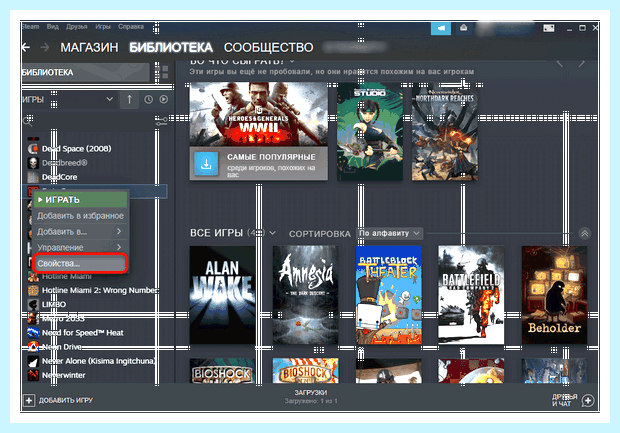Collapse section with the double-chevron up icon
The image size is (620, 433).
(x=584, y=233)
